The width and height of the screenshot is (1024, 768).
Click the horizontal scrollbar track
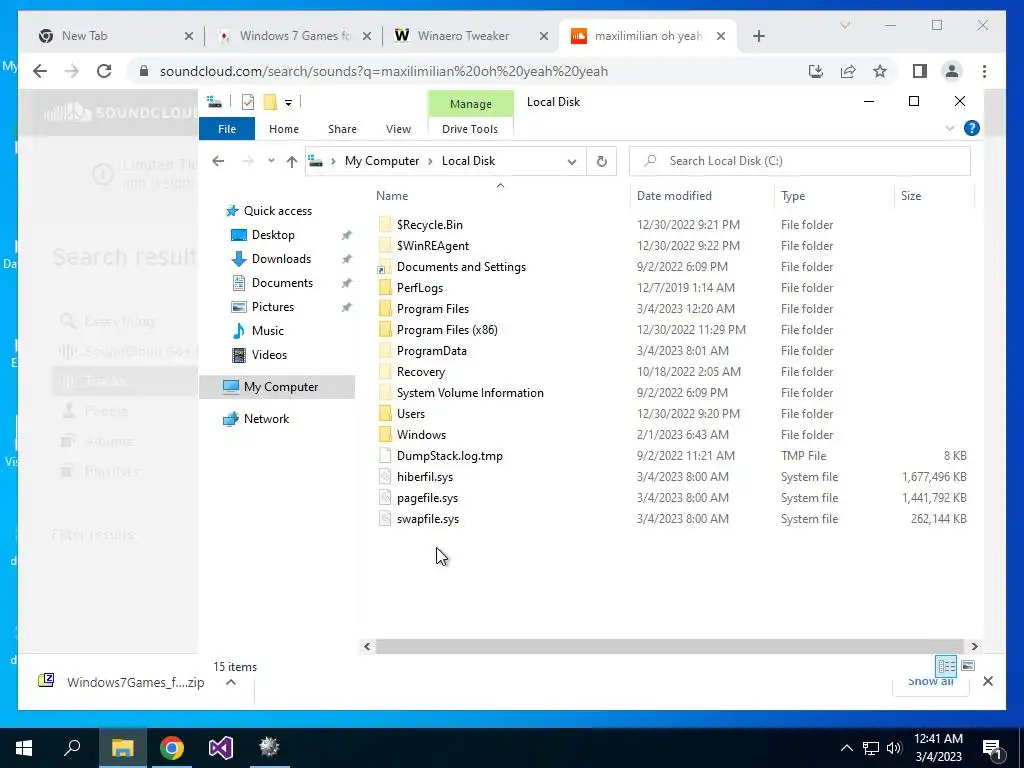670,647
